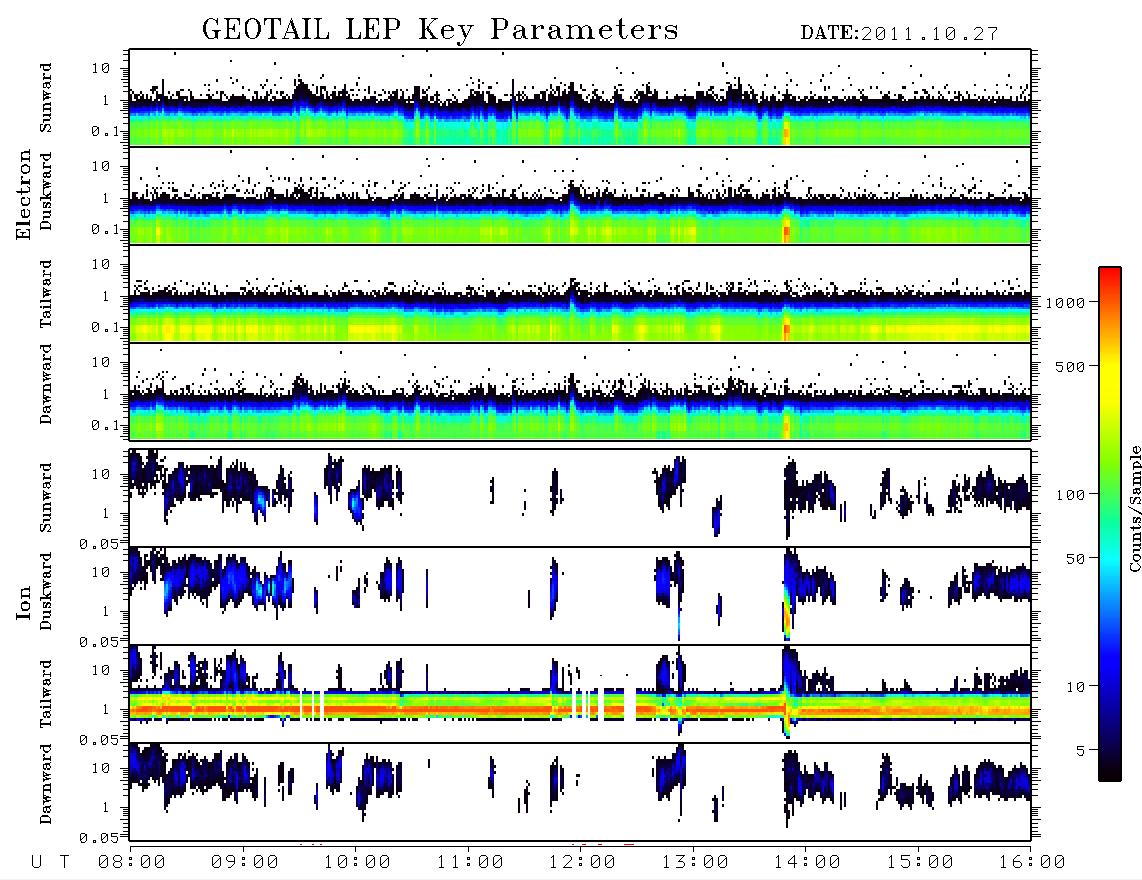Click the 09:00 time axis label

[244, 862]
